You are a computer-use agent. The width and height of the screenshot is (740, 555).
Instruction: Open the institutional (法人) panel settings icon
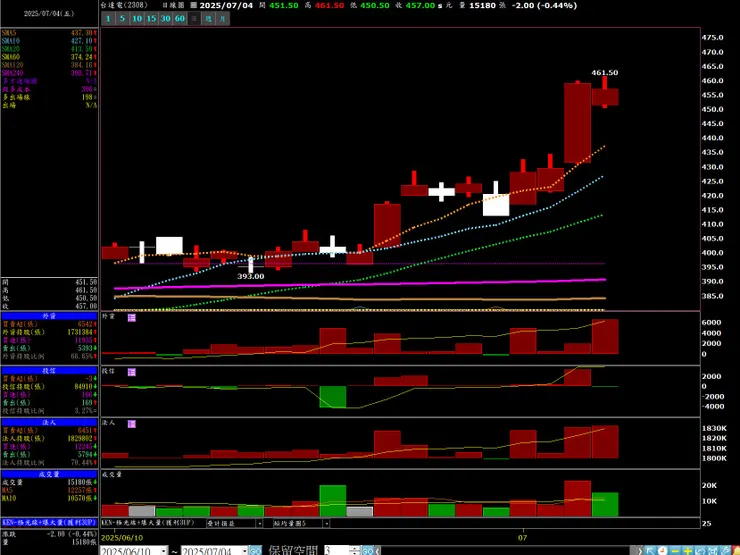point(132,424)
